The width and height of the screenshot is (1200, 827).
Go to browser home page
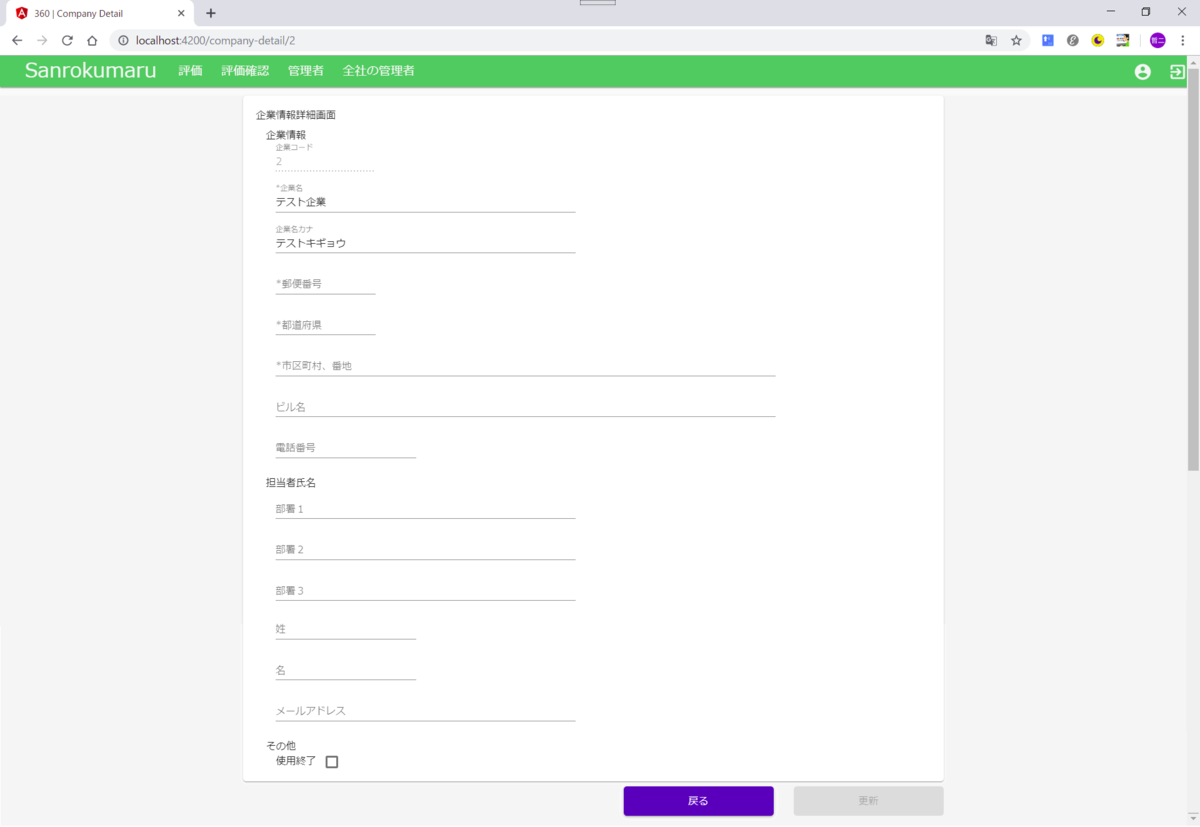point(92,41)
